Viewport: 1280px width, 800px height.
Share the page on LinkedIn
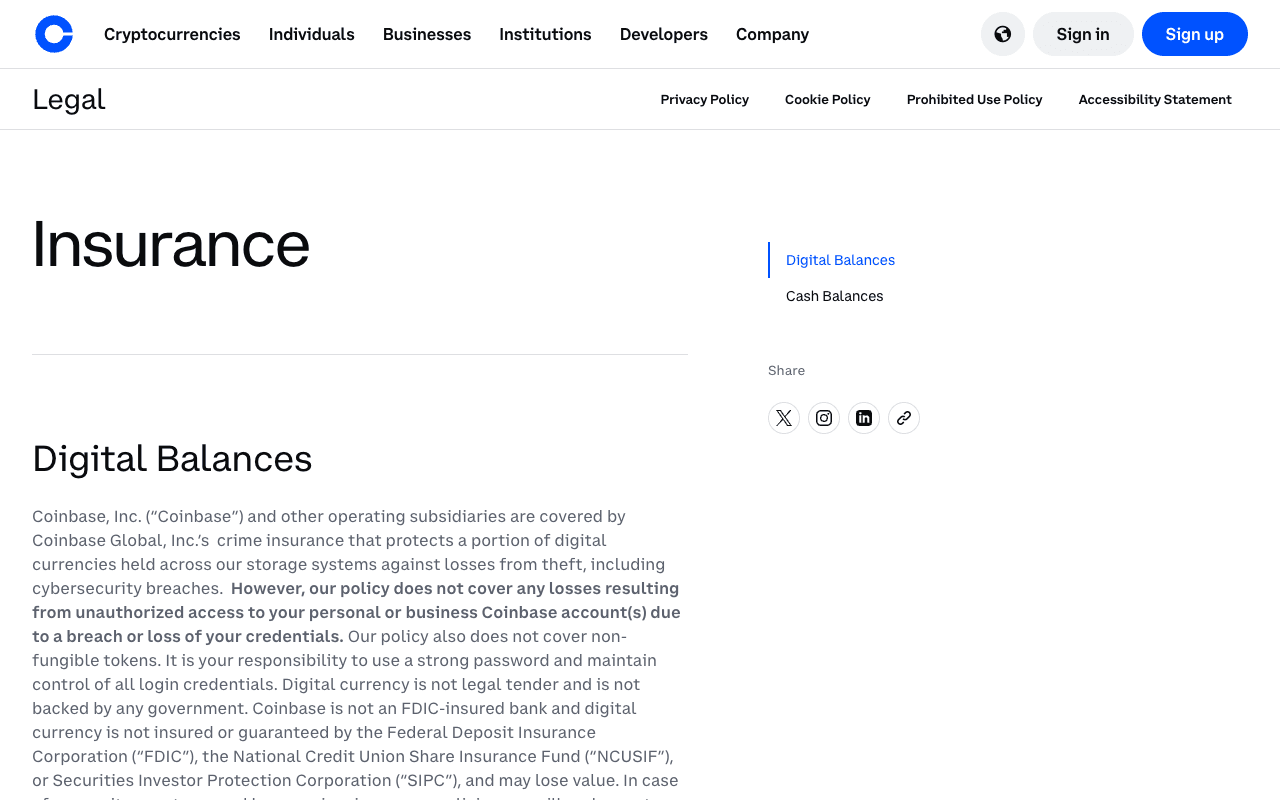tap(864, 418)
